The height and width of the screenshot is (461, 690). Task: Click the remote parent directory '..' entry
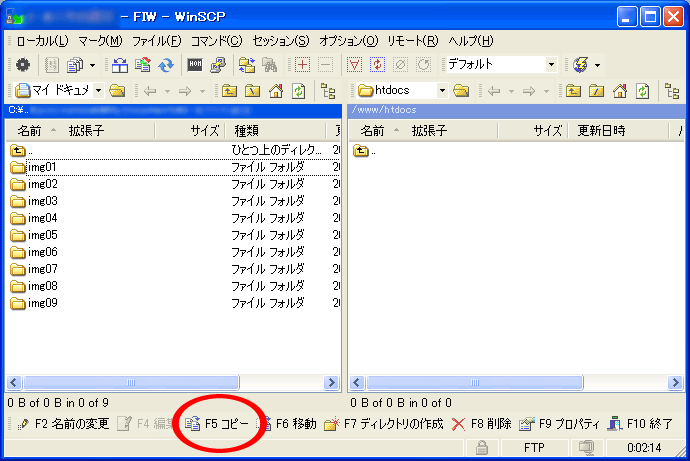tap(364, 151)
